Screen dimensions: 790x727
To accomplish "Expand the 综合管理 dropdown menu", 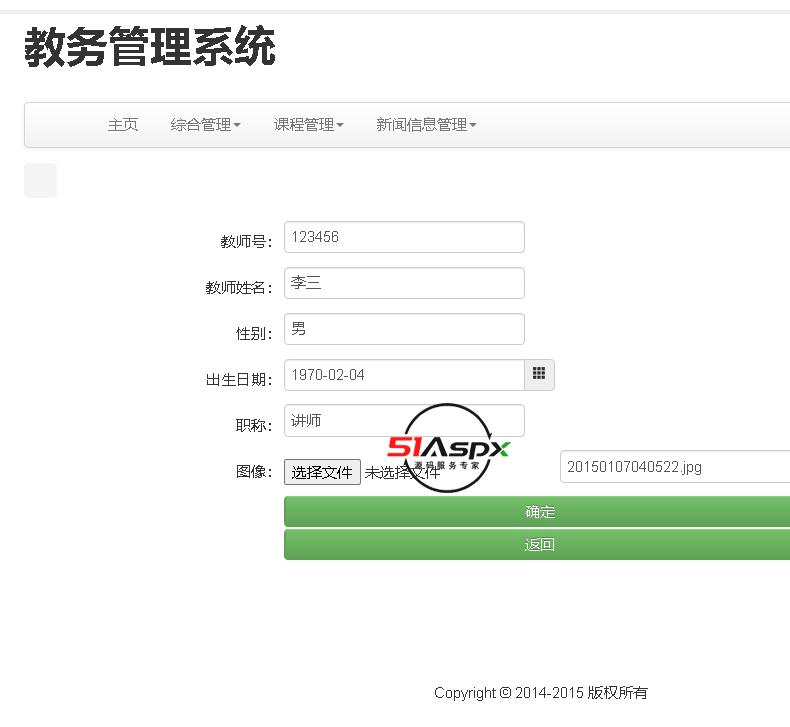I will click(x=206, y=124).
